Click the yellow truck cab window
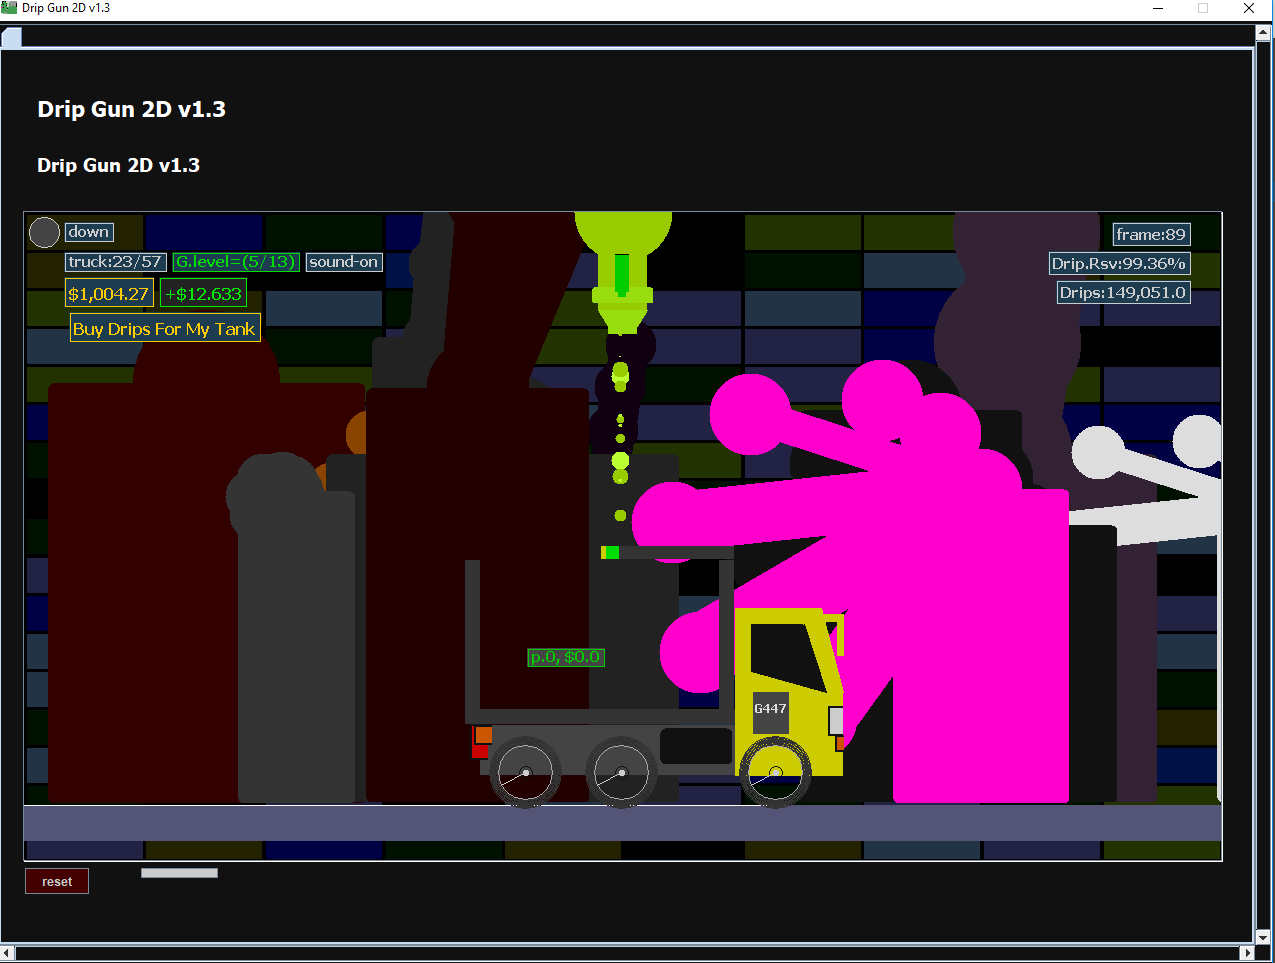The image size is (1275, 963). click(x=787, y=656)
